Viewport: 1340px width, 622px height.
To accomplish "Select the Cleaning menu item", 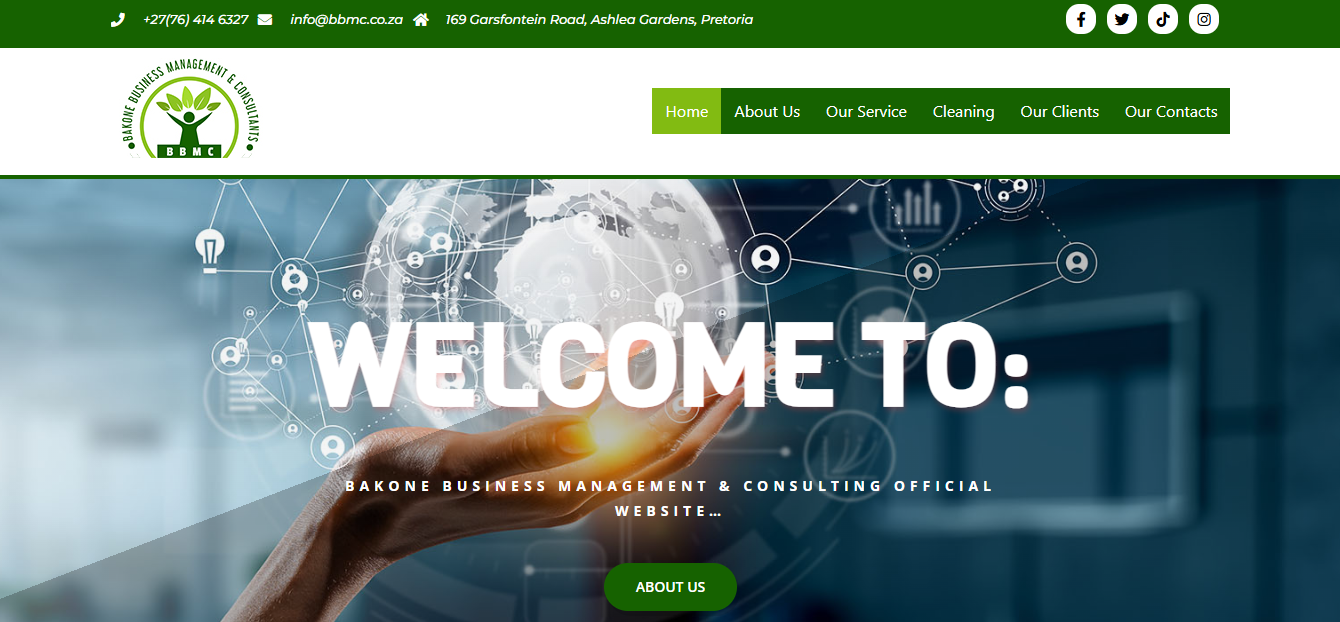I will 963,111.
